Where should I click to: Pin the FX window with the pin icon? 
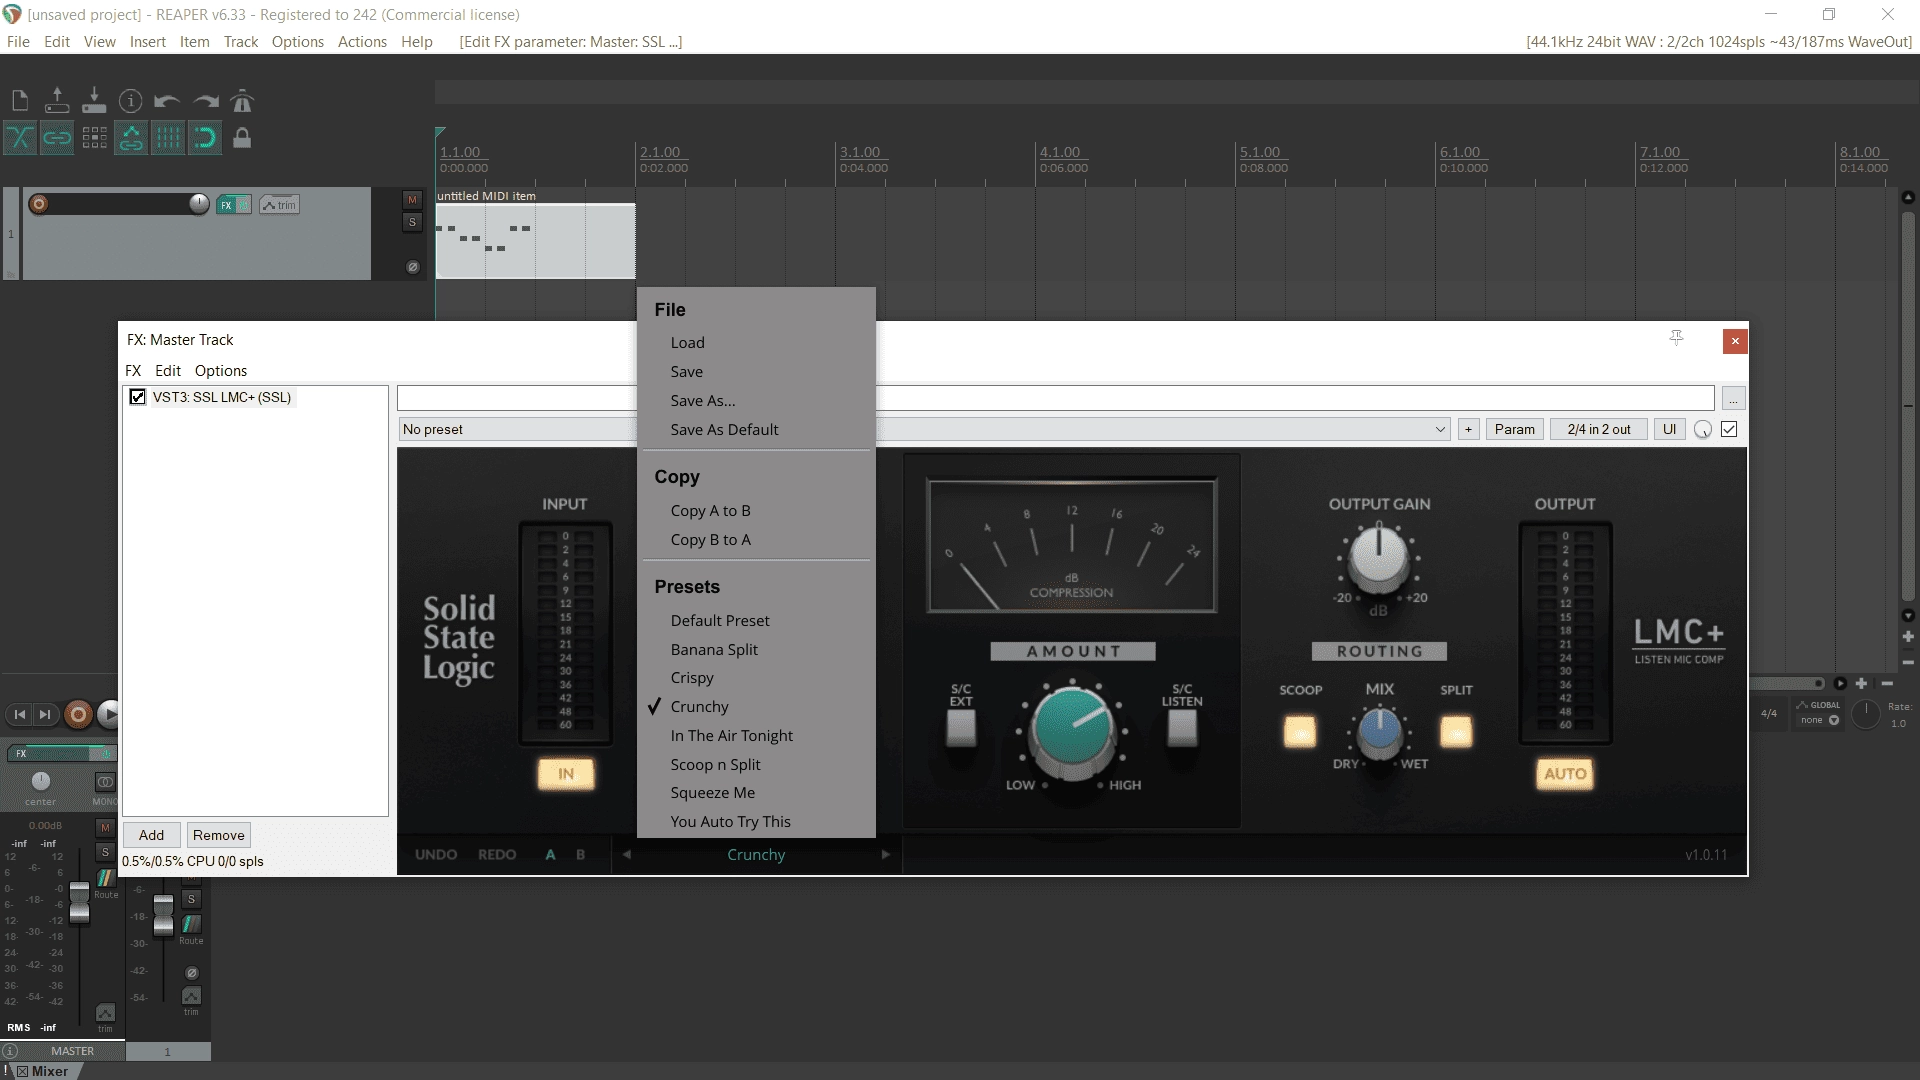click(1676, 339)
